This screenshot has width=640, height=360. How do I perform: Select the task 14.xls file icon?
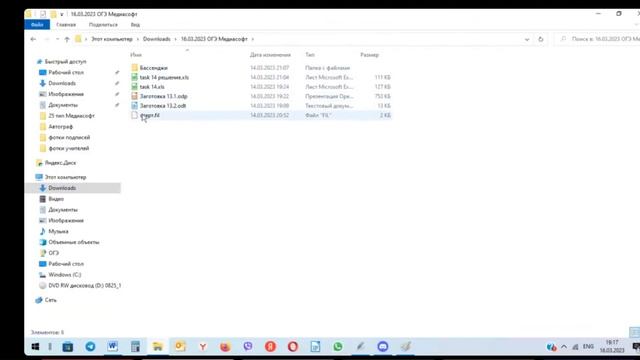[x=134, y=87]
